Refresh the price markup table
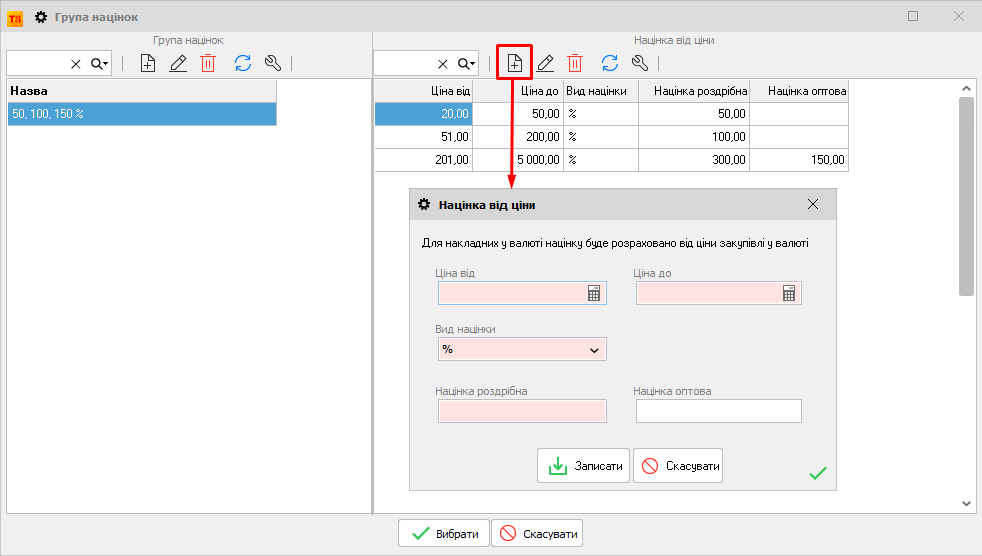Viewport: 982px width, 556px height. click(x=609, y=63)
